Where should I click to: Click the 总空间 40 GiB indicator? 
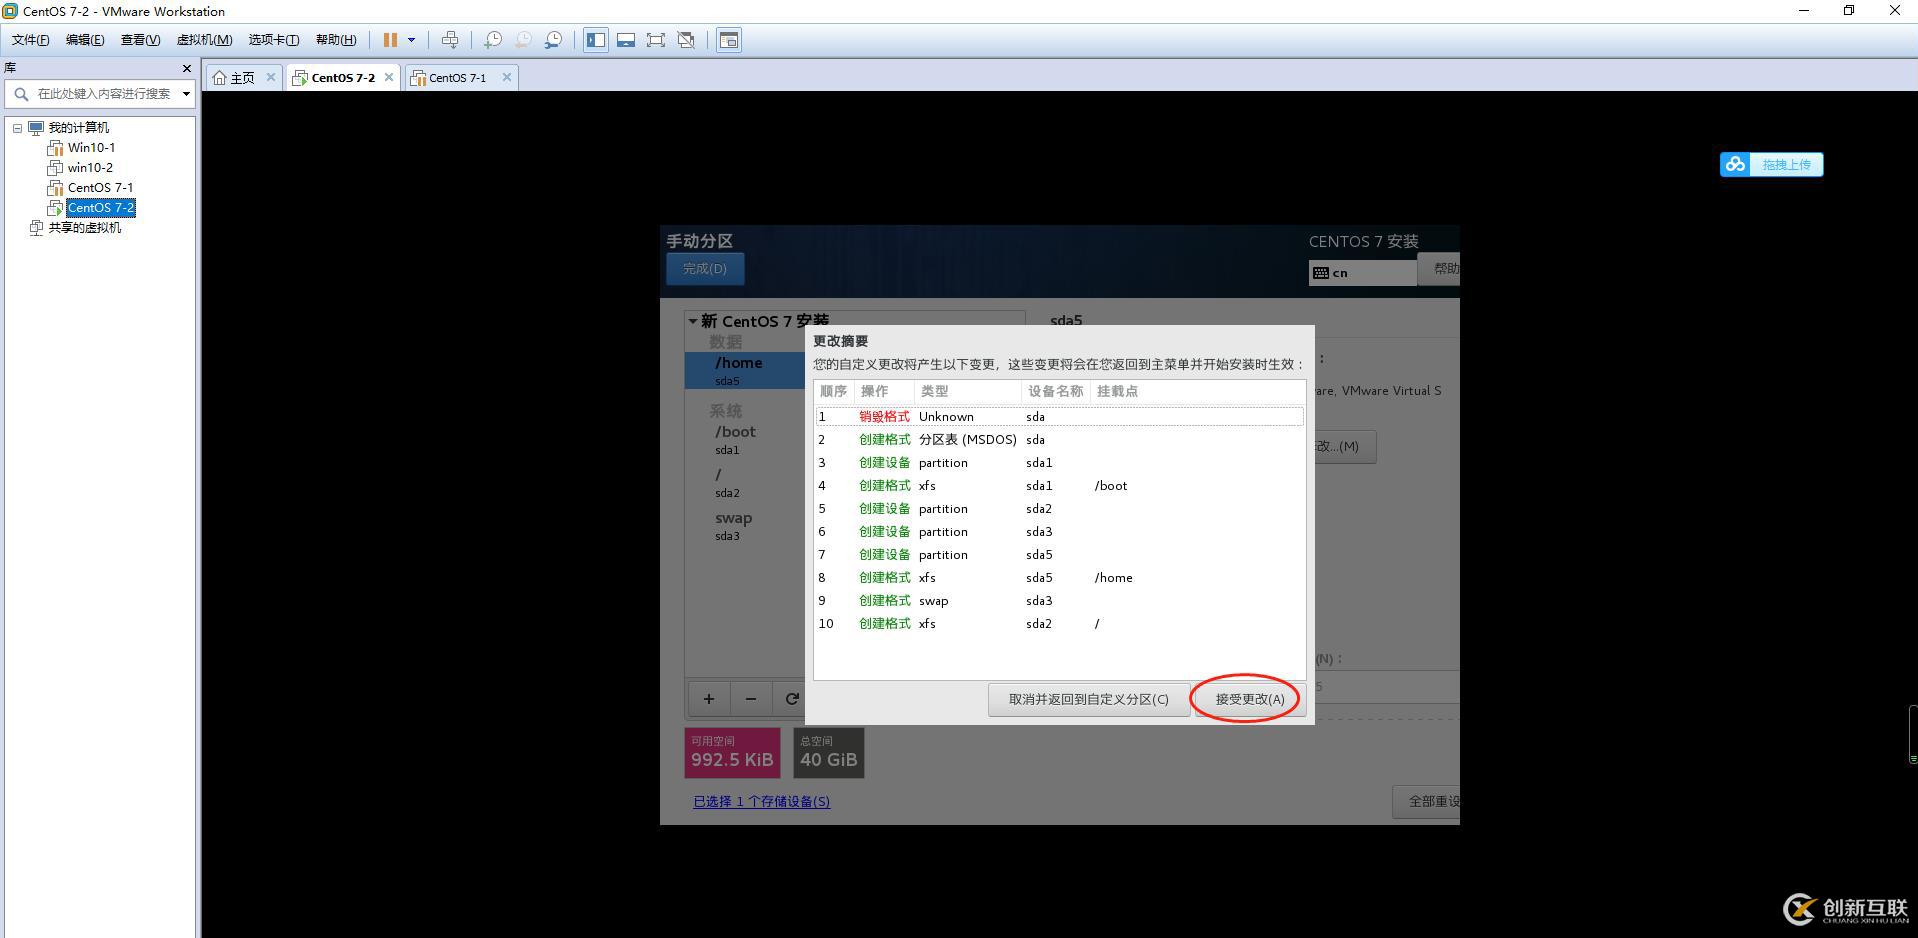(829, 753)
